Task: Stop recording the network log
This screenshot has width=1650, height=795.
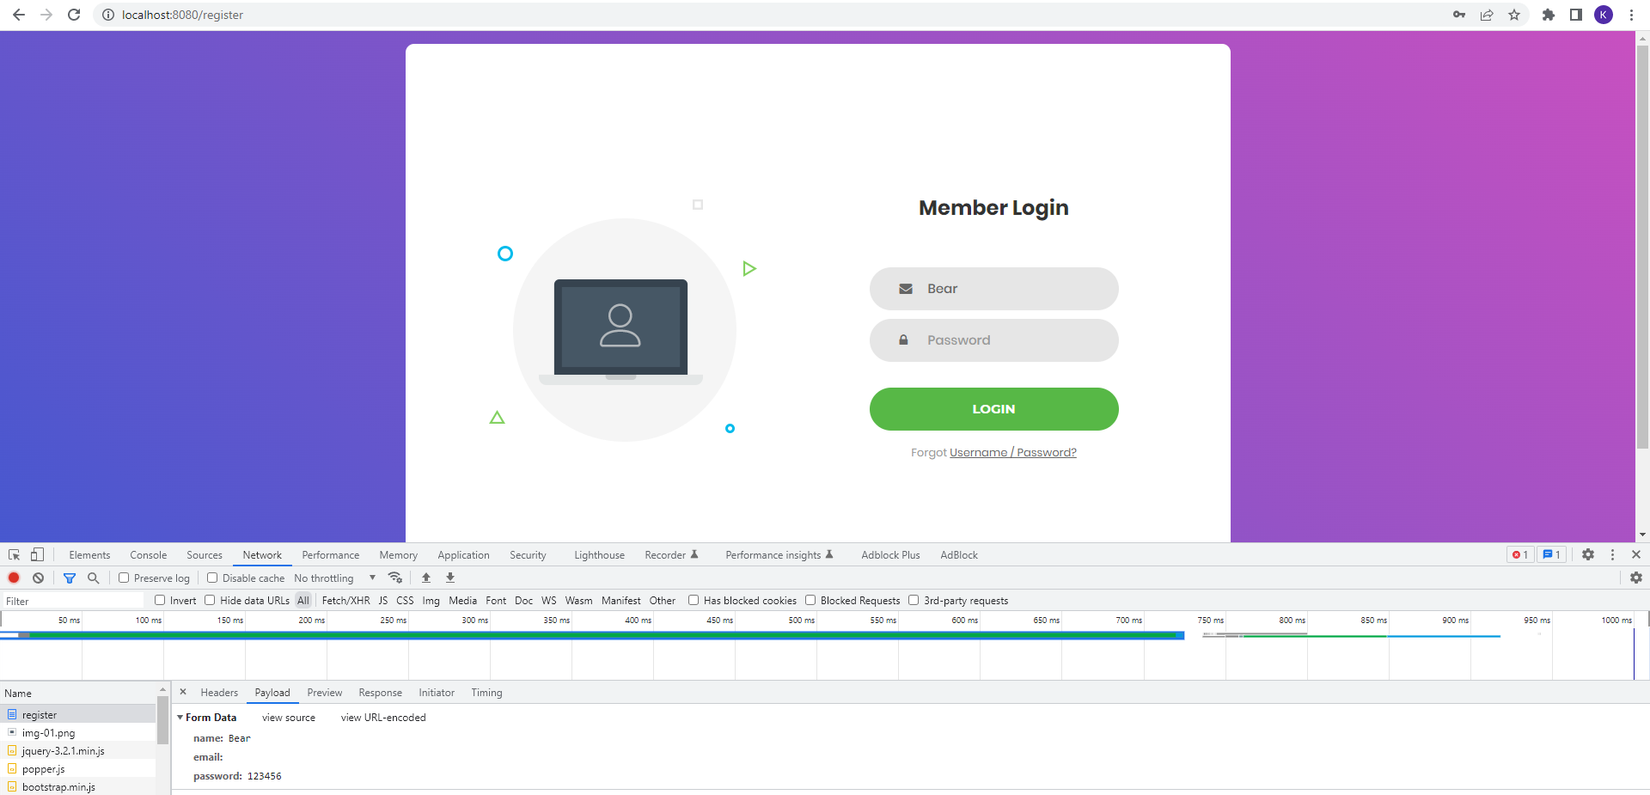Action: tap(14, 578)
